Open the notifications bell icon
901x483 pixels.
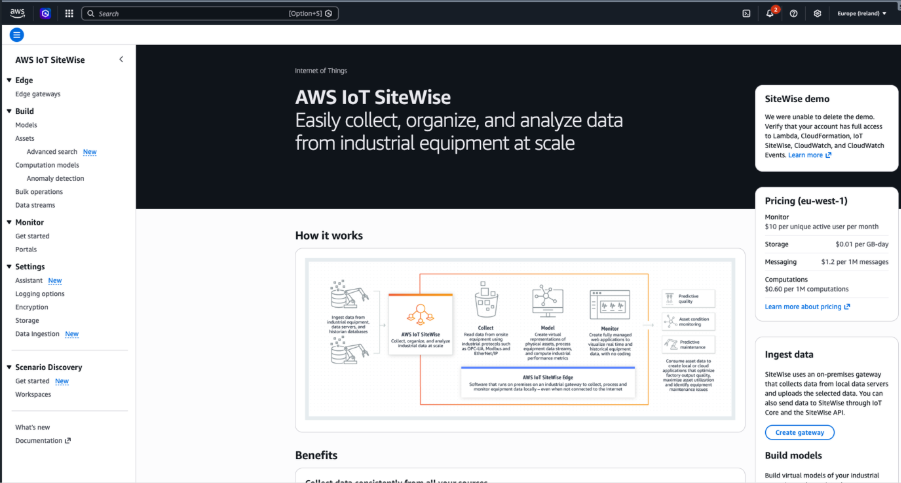coord(770,13)
